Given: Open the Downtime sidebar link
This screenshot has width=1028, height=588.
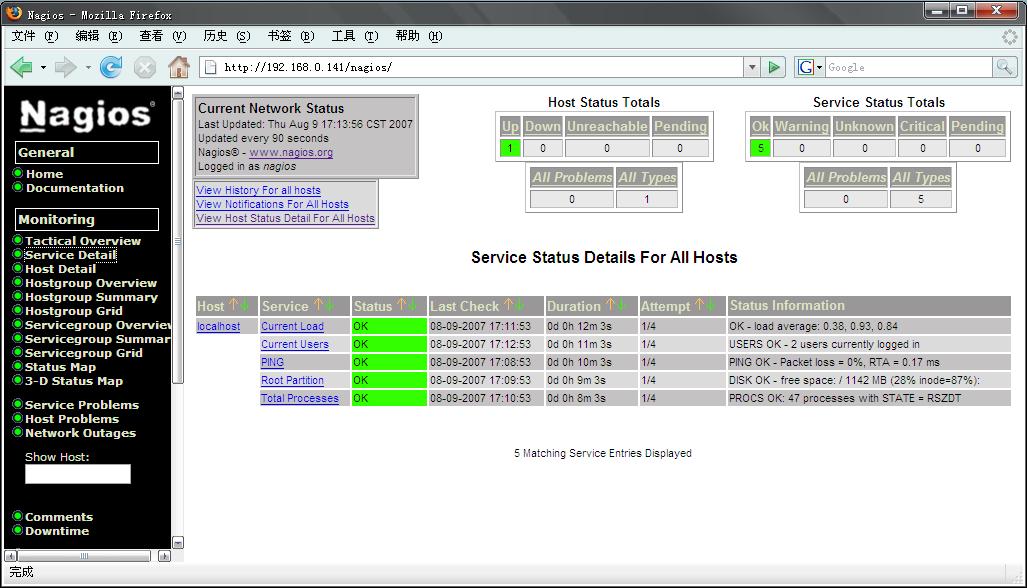Looking at the screenshot, I should point(57,531).
